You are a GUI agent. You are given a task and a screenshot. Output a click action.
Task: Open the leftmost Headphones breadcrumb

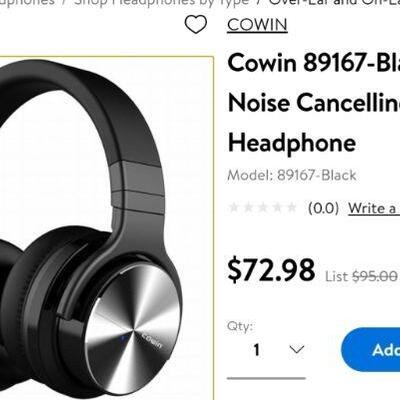coord(27,3)
